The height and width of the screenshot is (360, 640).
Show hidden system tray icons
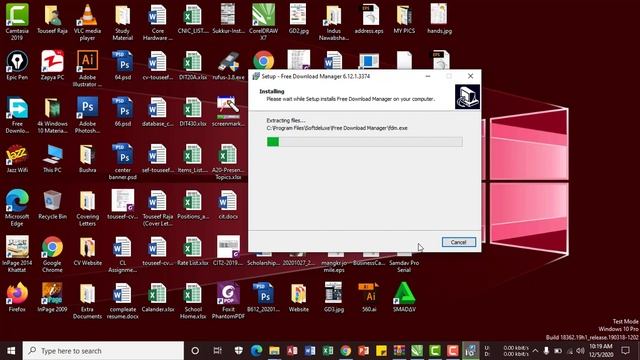click(x=535, y=351)
